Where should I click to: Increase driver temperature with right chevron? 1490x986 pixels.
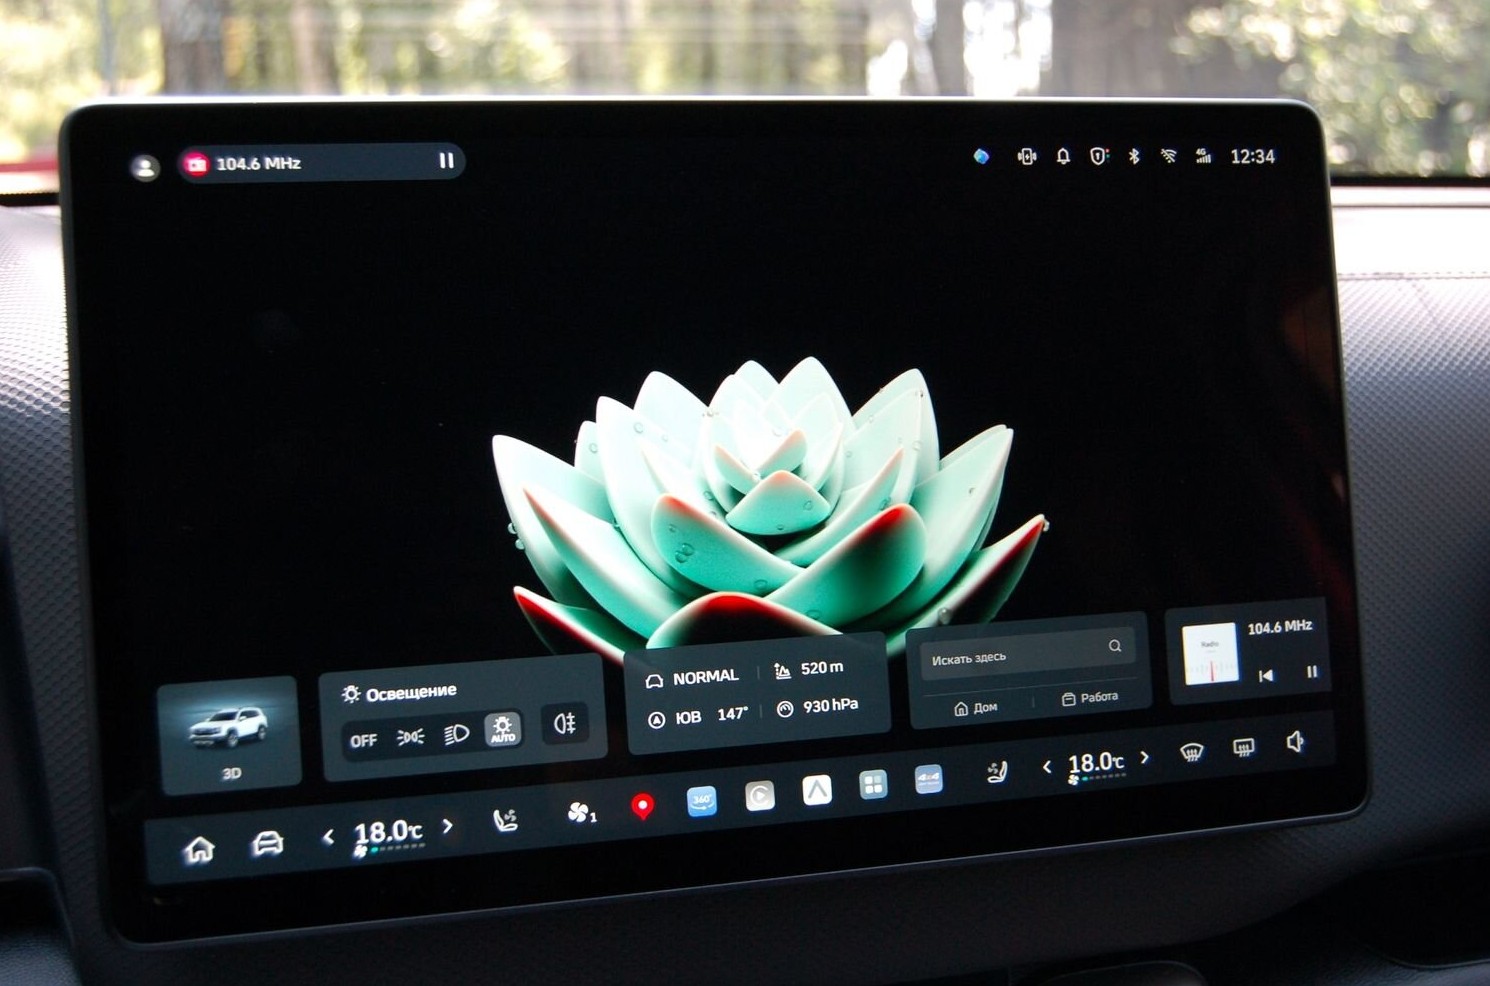pos(448,826)
